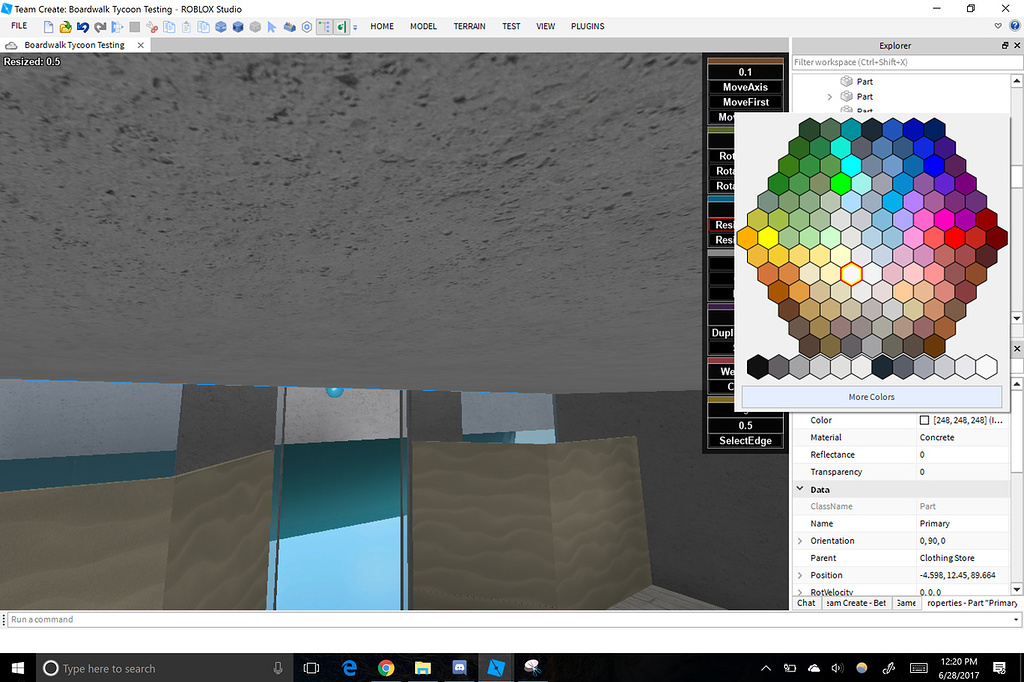
Task: Expand the Orientation property row
Action: coord(800,540)
